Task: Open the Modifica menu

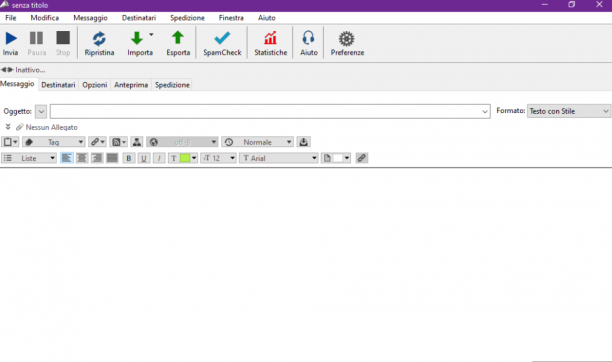Action: (44, 18)
